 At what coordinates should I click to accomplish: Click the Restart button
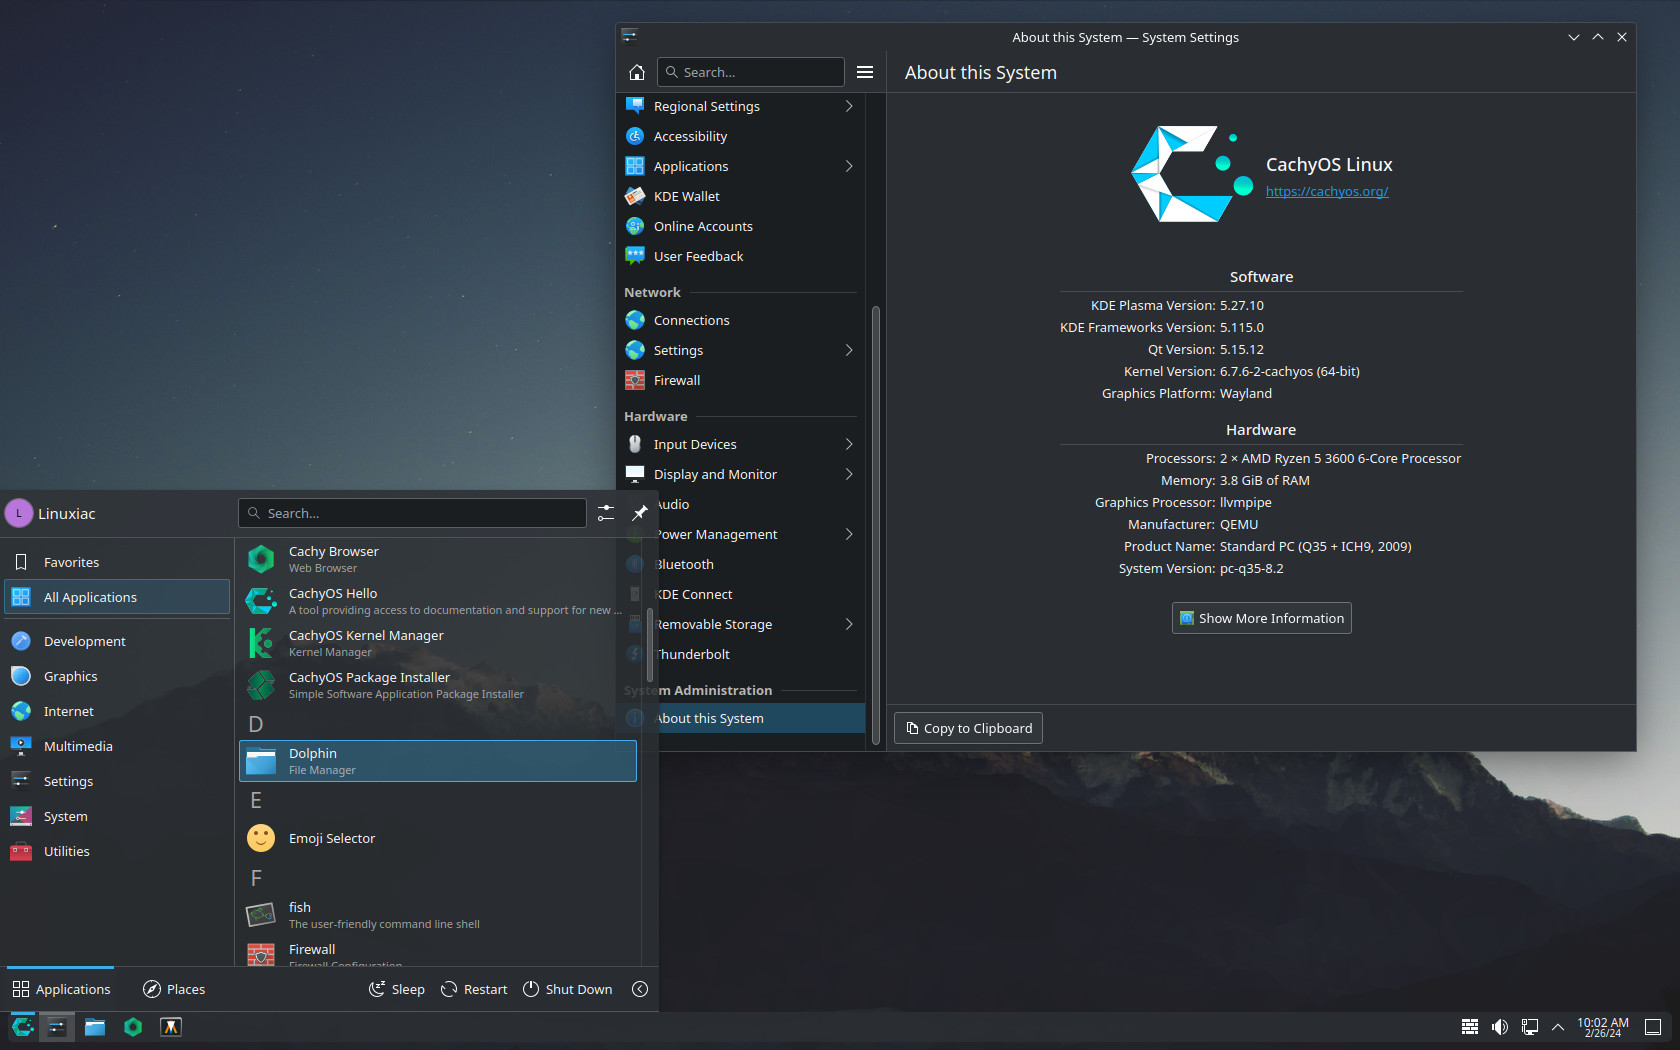[x=474, y=989]
